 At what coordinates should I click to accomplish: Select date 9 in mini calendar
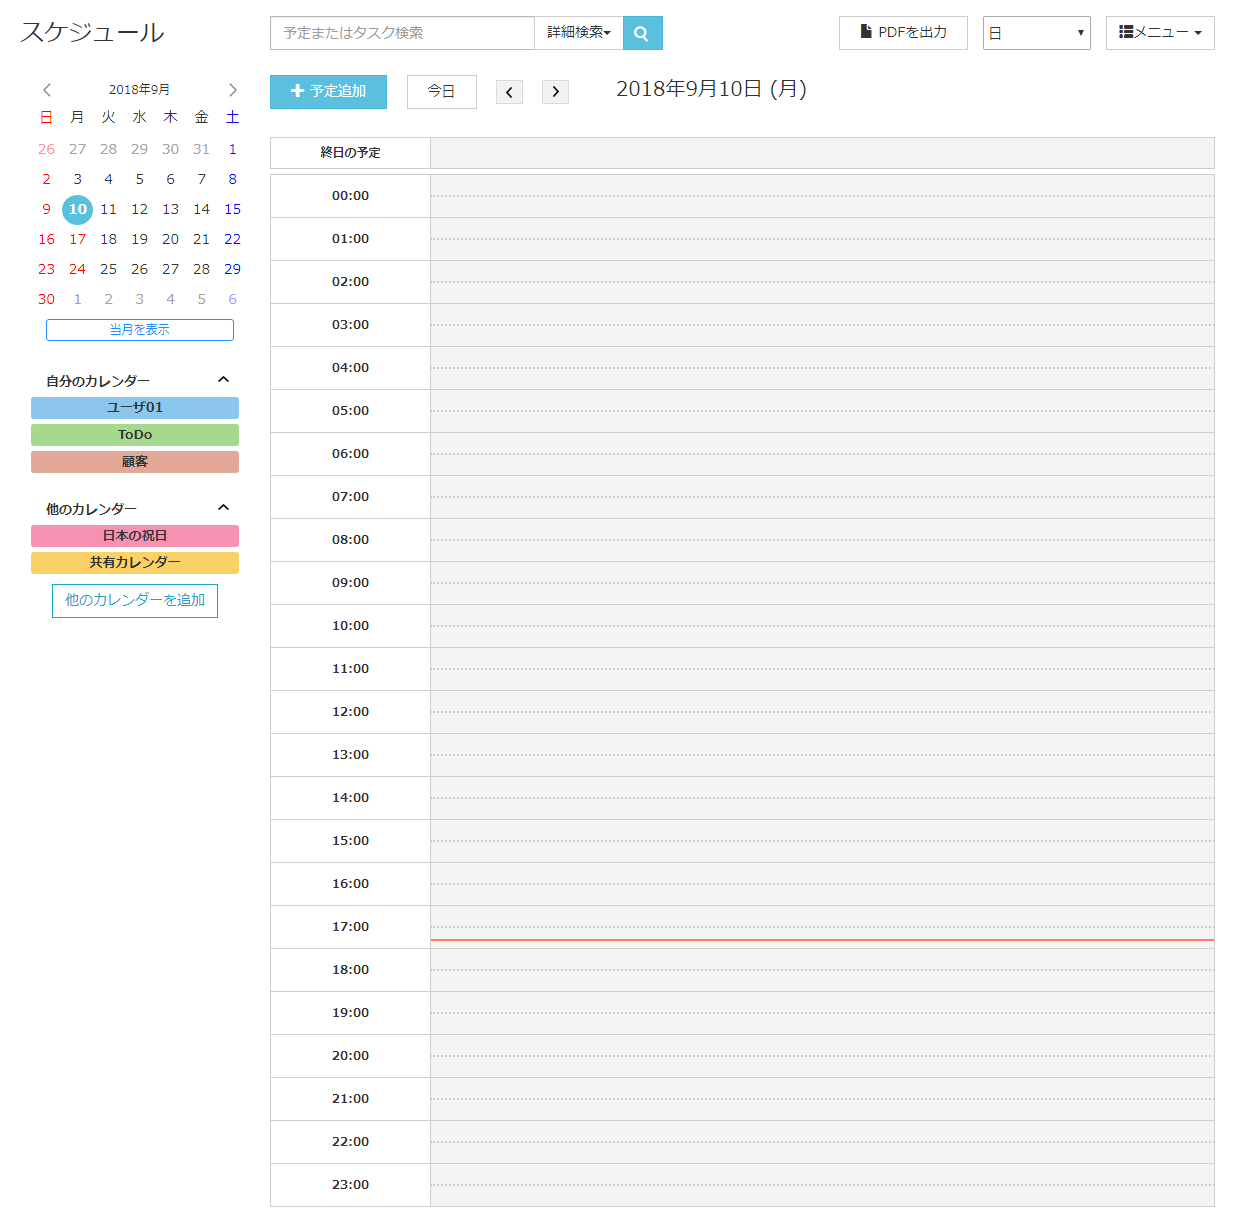tap(47, 210)
